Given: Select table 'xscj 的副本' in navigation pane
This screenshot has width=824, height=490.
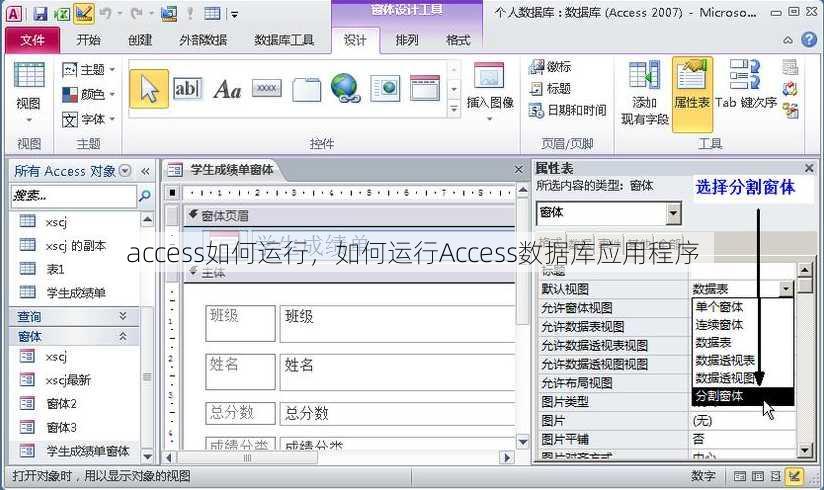Looking at the screenshot, I should (x=75, y=246).
